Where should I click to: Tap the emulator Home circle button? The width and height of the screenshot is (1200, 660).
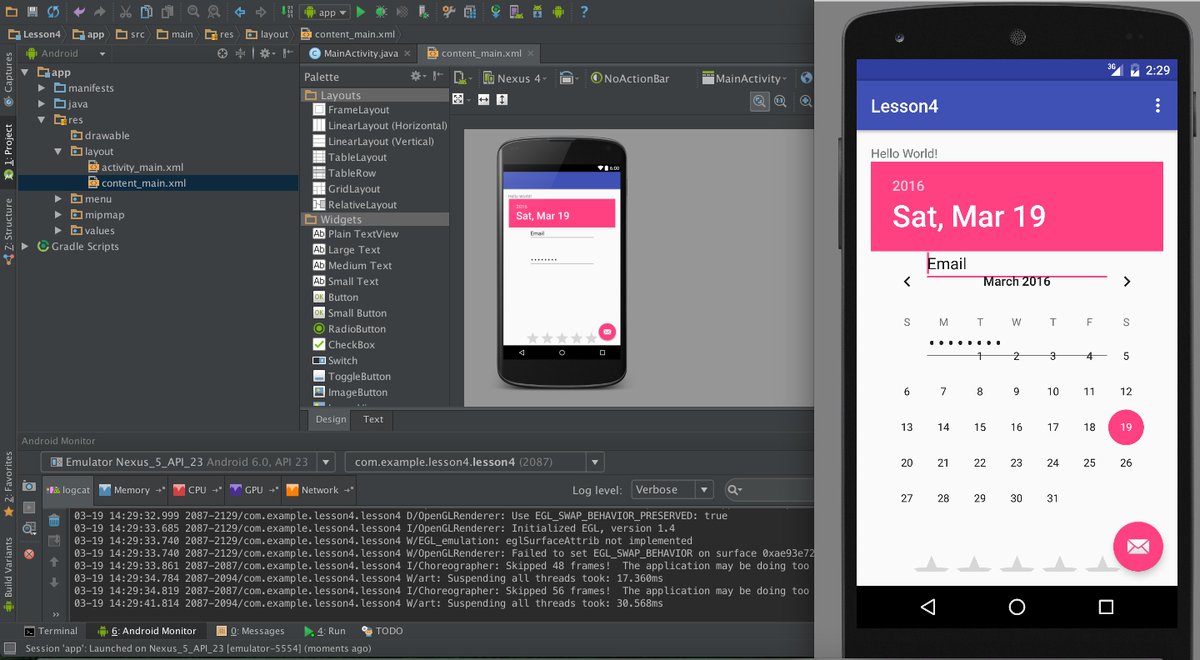click(1017, 607)
